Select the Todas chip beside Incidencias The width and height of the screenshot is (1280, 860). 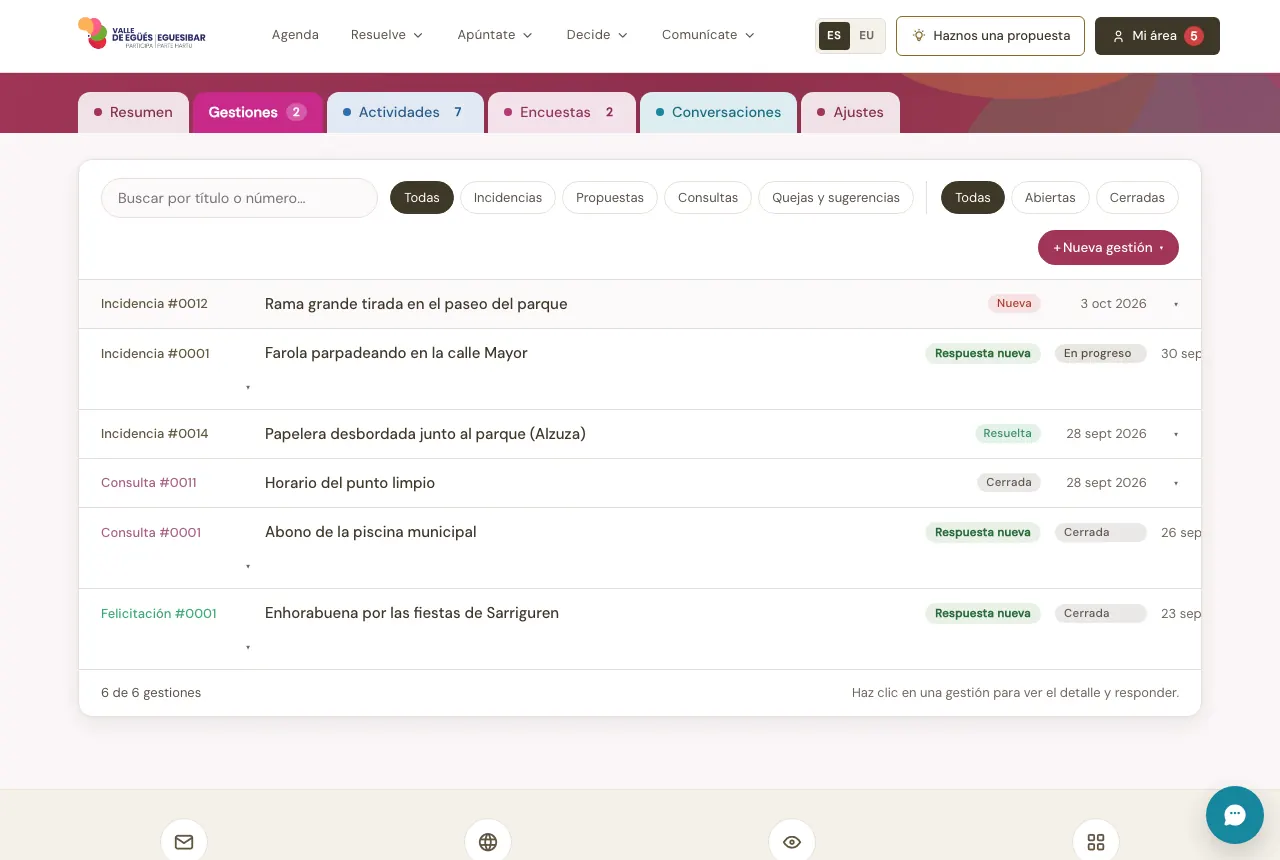pyautogui.click(x=422, y=198)
